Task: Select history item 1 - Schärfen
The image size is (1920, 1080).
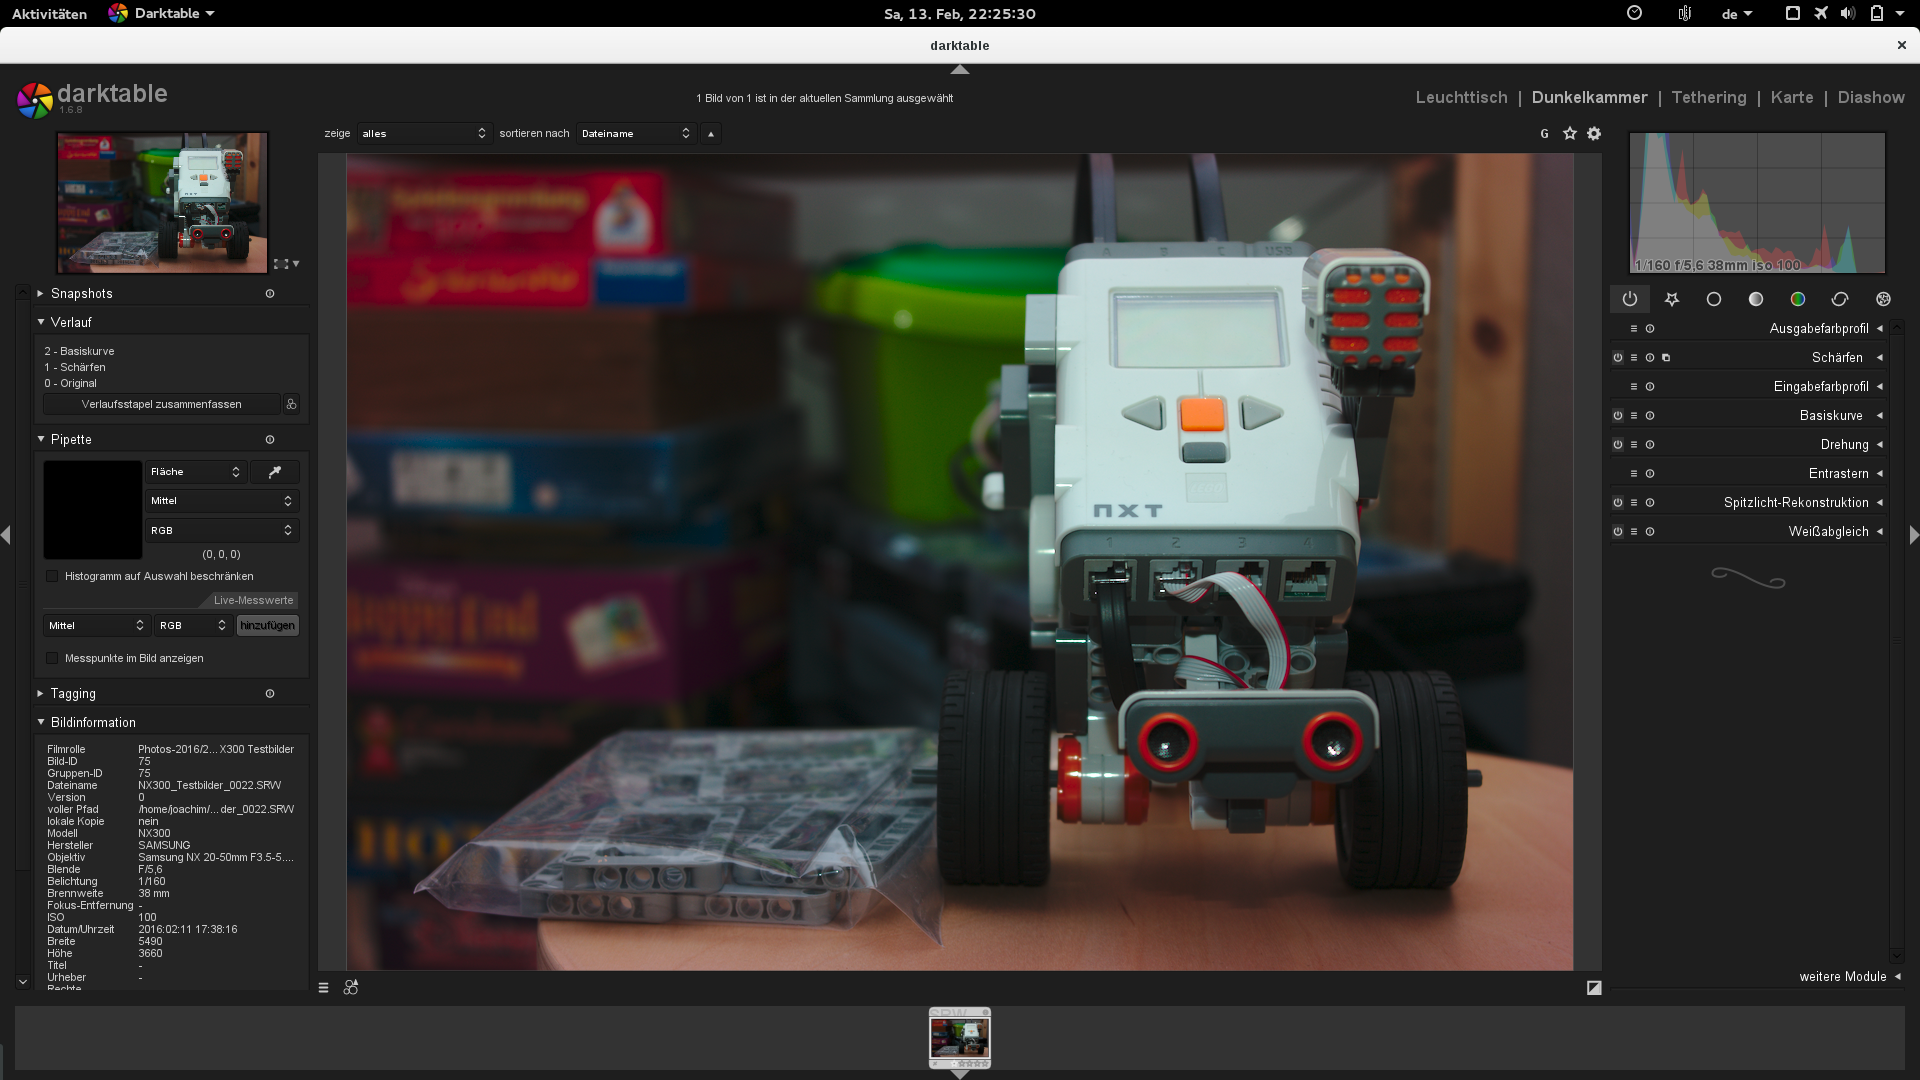Action: [75, 368]
